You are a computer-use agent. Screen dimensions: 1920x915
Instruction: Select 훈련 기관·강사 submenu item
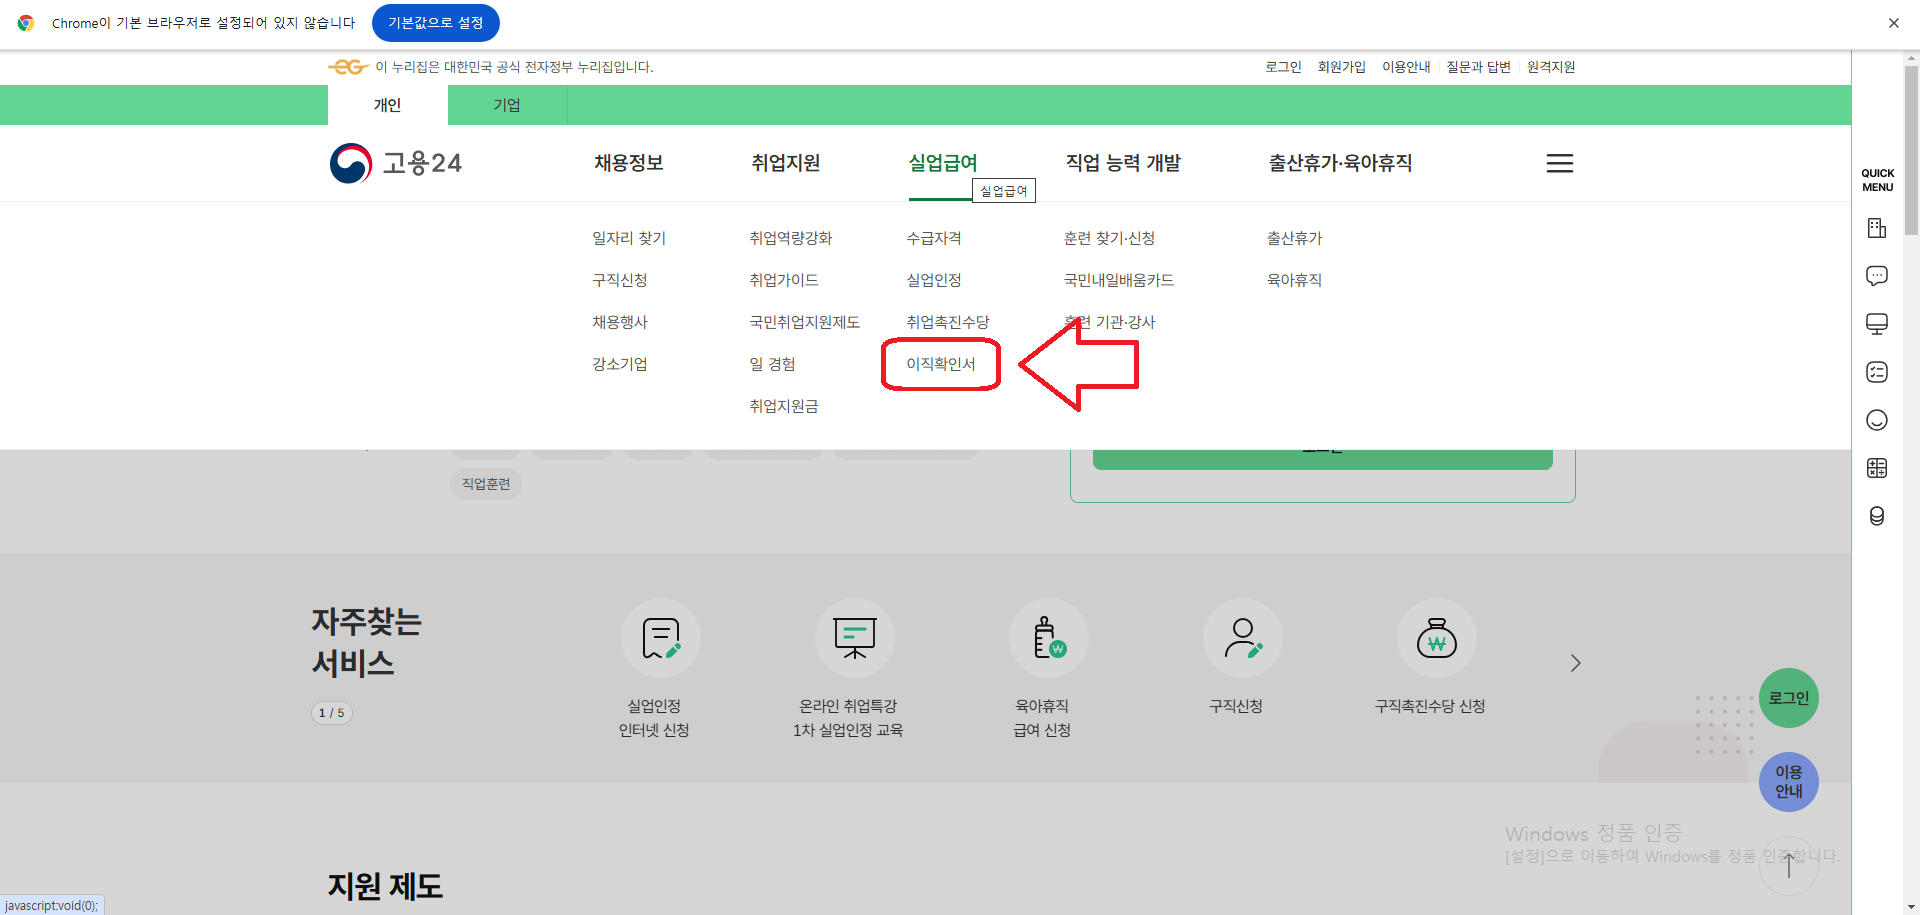1109,322
